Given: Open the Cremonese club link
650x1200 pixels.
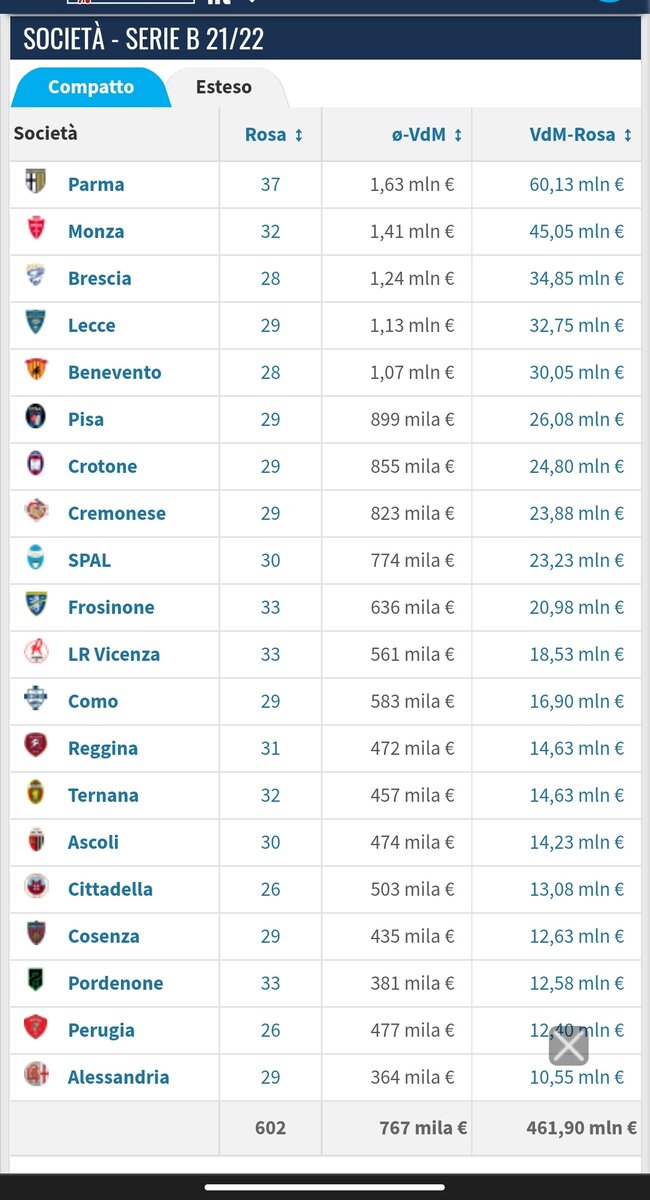Looking at the screenshot, I should click(x=117, y=513).
